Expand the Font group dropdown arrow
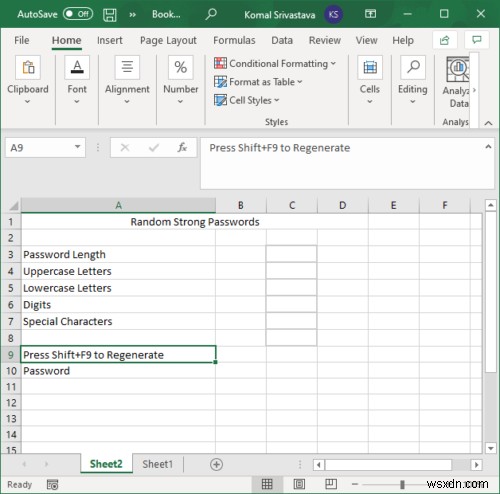500x494 pixels. (x=77, y=102)
